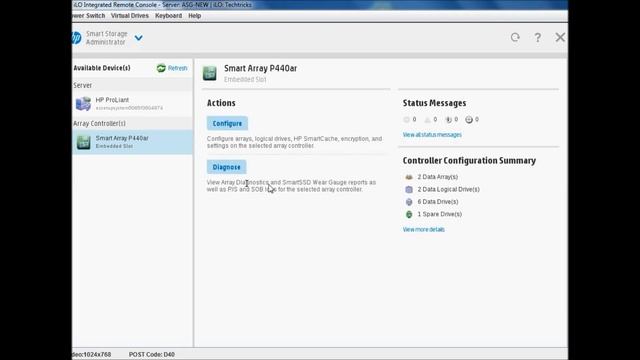Click the '2 Data Logical Drive(s)' text
The width and height of the screenshot is (640, 360).
pos(449,189)
